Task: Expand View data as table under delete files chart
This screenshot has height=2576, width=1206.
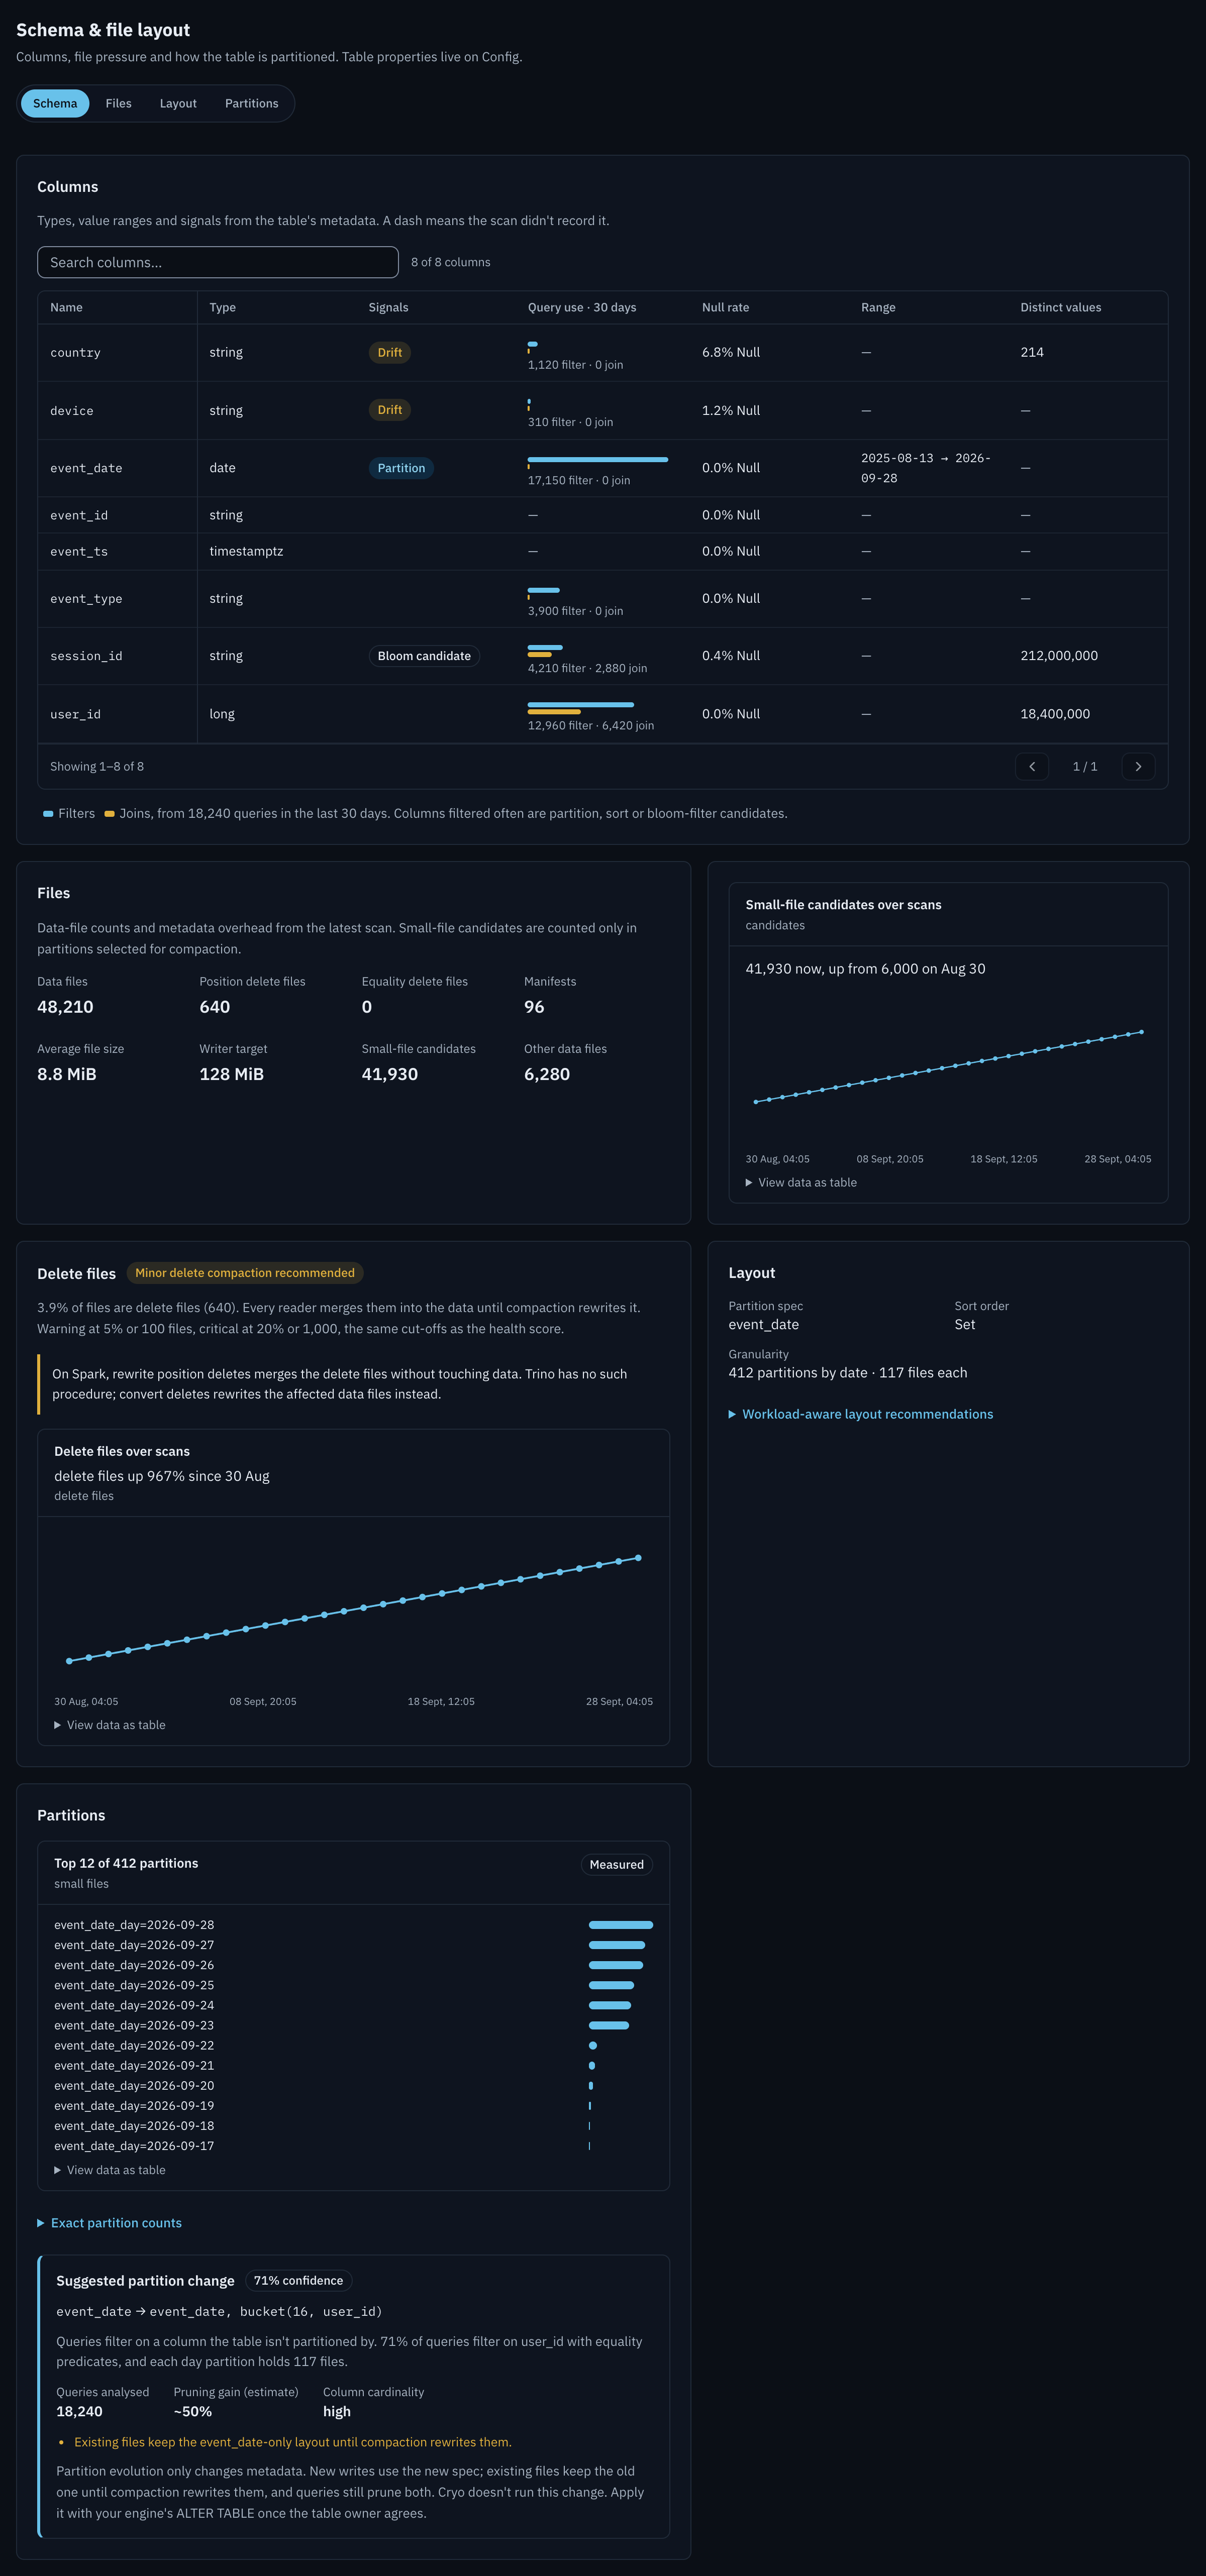Action: [x=110, y=1725]
